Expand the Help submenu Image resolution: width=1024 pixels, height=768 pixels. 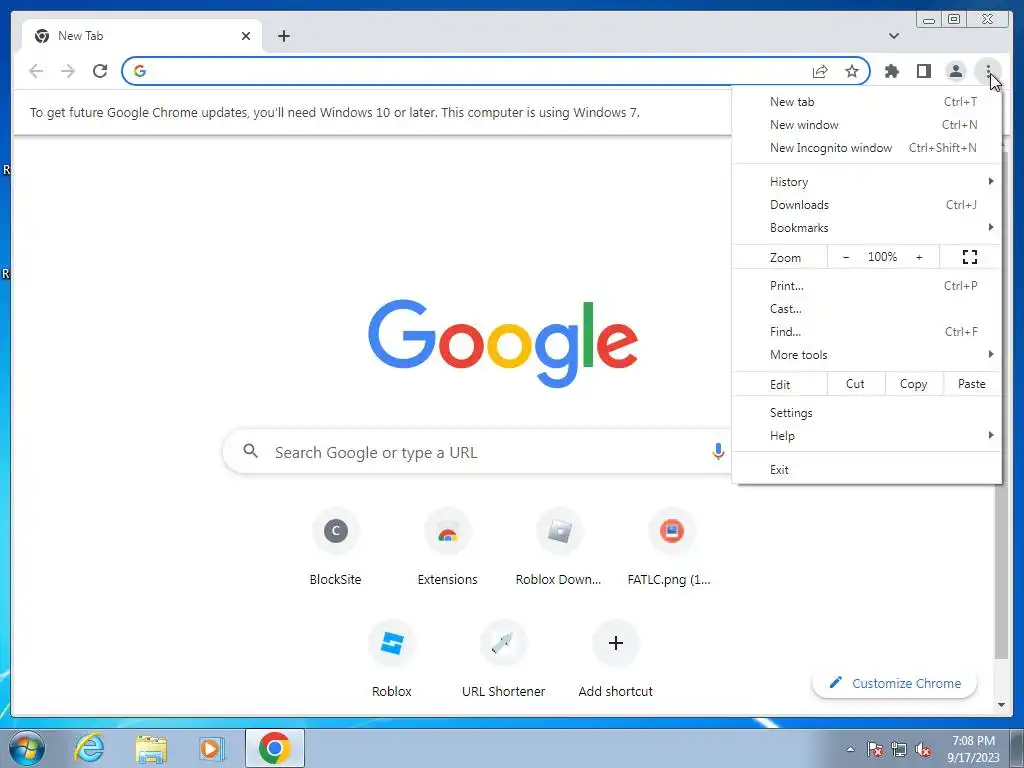click(x=867, y=436)
